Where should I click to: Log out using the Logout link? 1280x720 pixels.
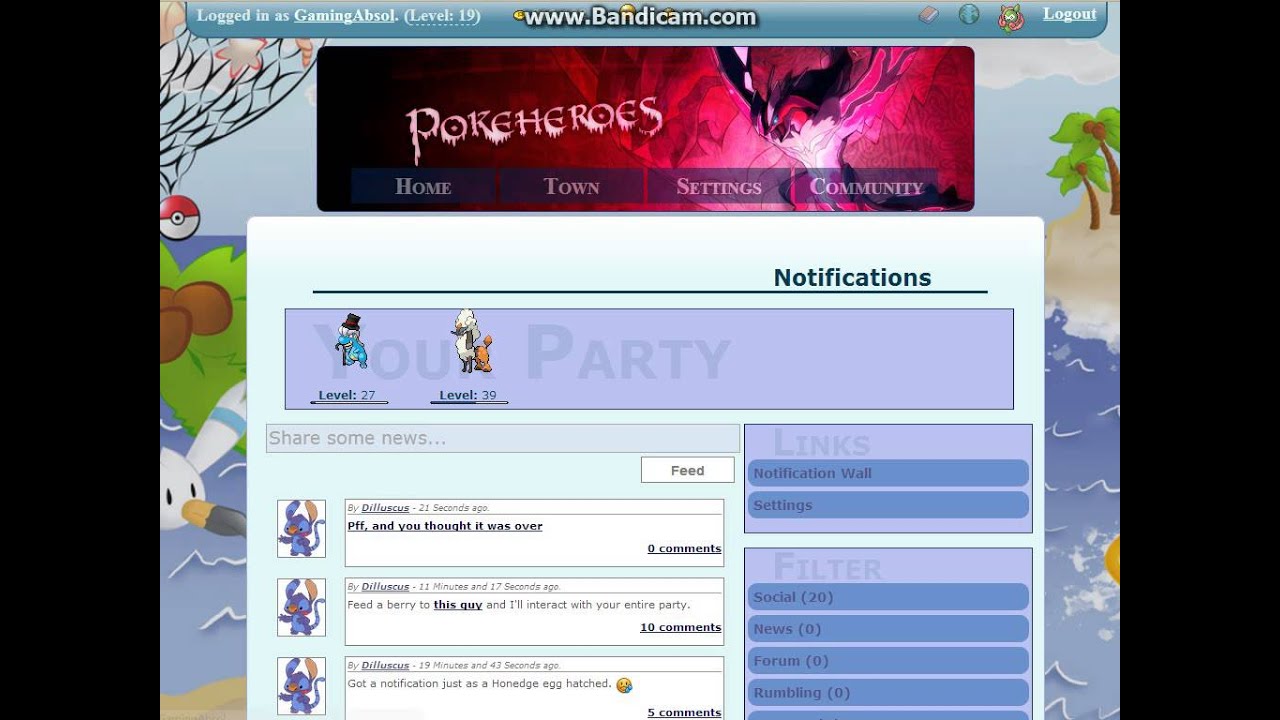pyautogui.click(x=1070, y=14)
